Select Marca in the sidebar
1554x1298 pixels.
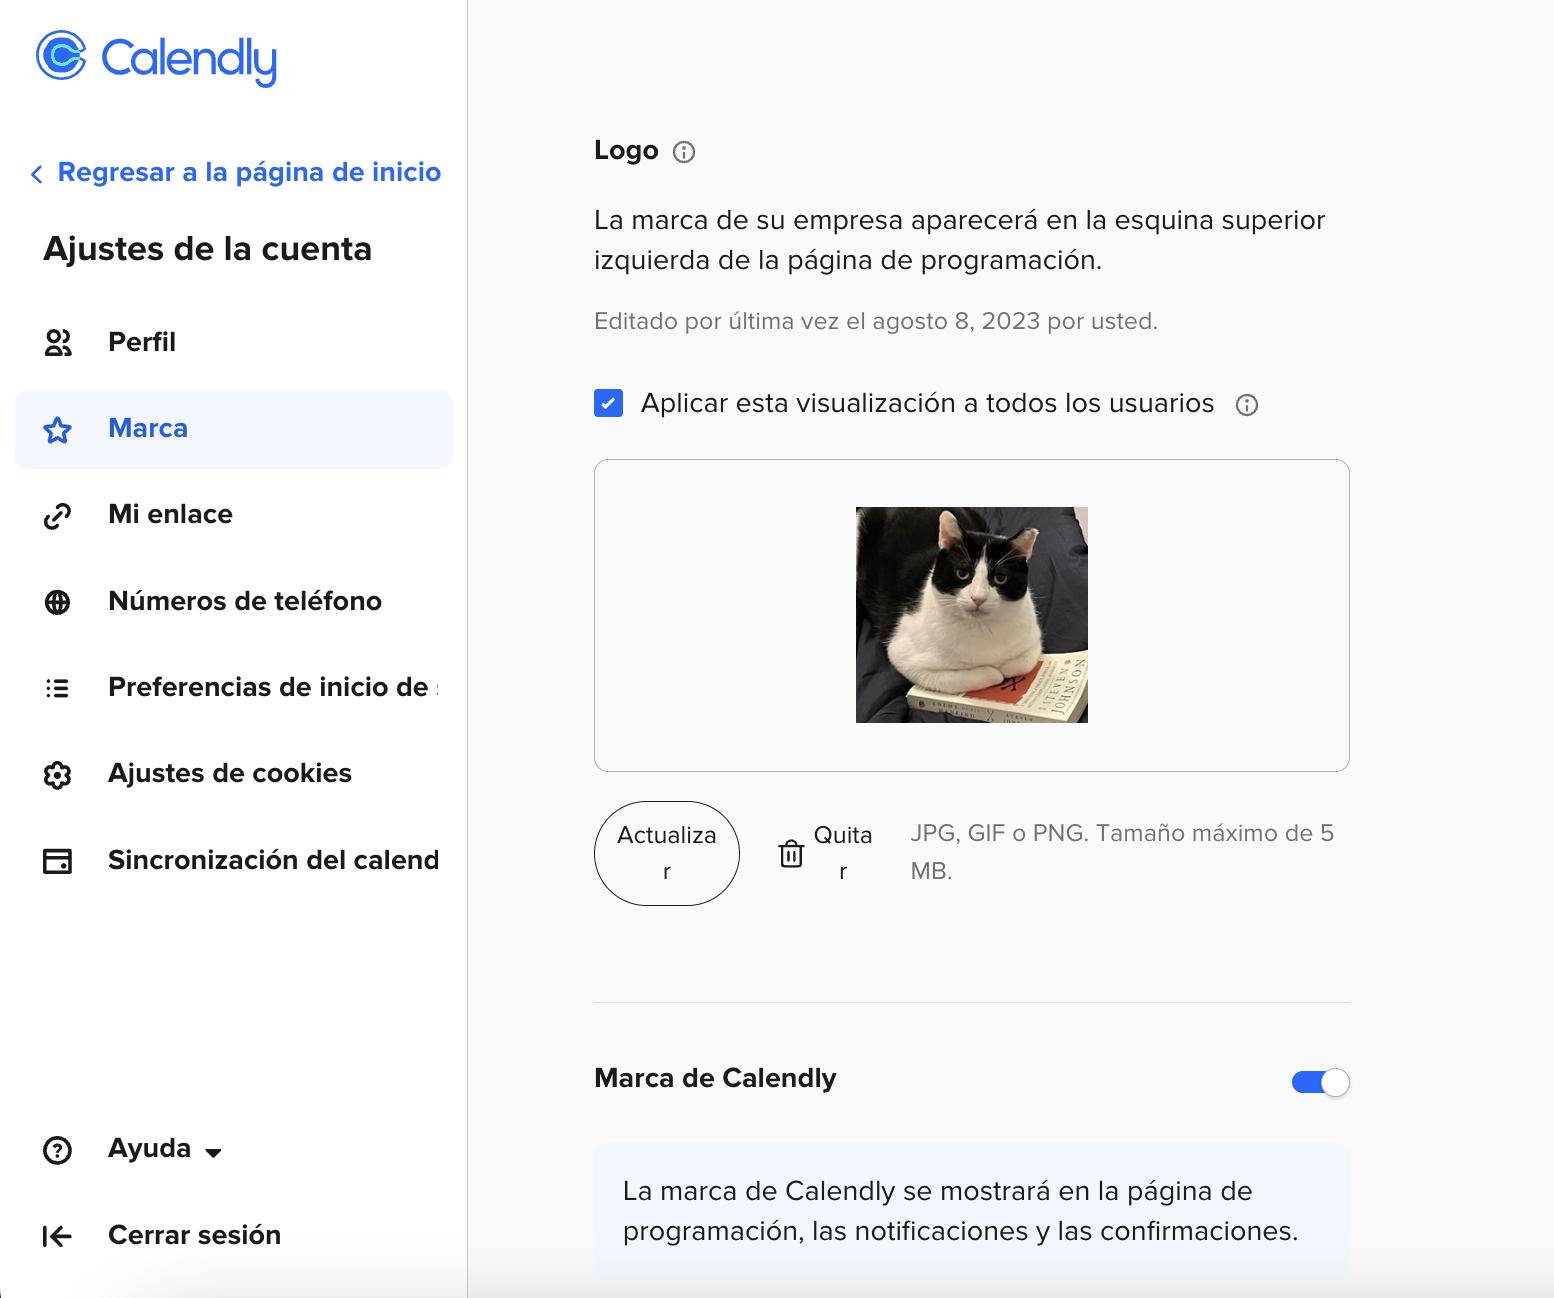click(233, 429)
